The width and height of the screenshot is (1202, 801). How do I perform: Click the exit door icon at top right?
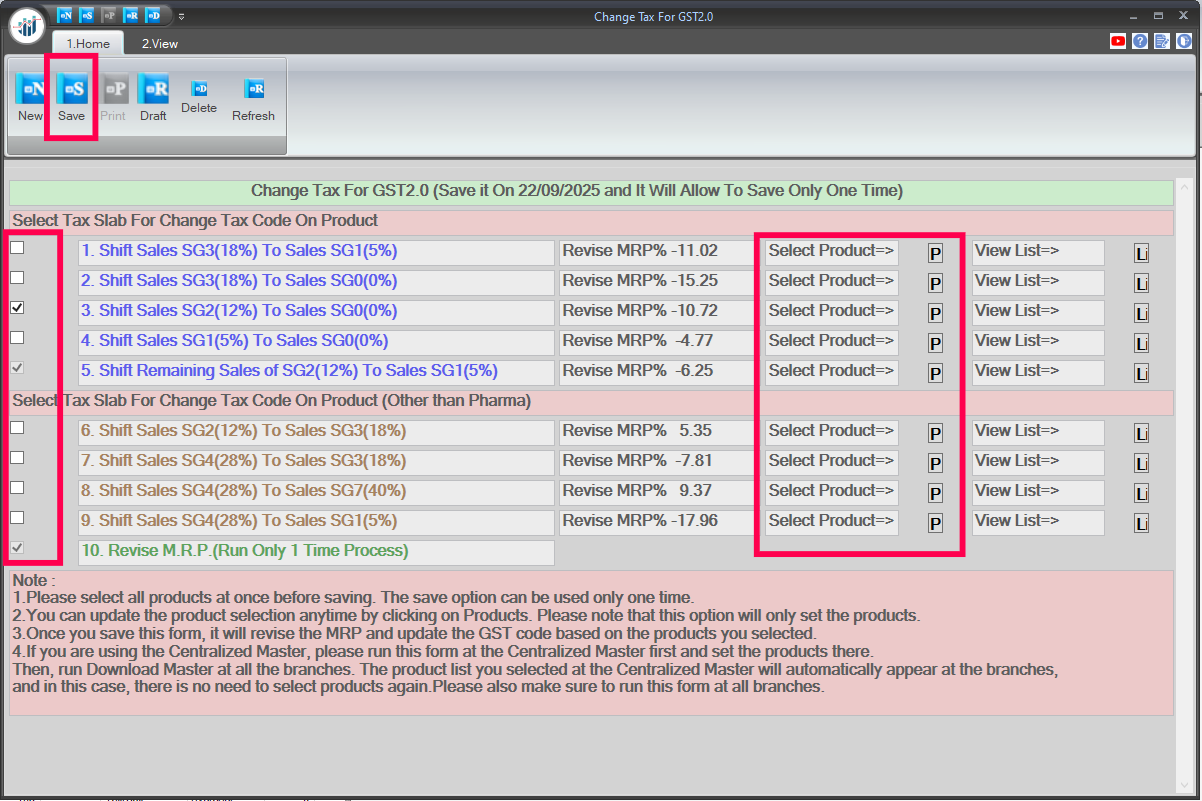tap(1184, 41)
